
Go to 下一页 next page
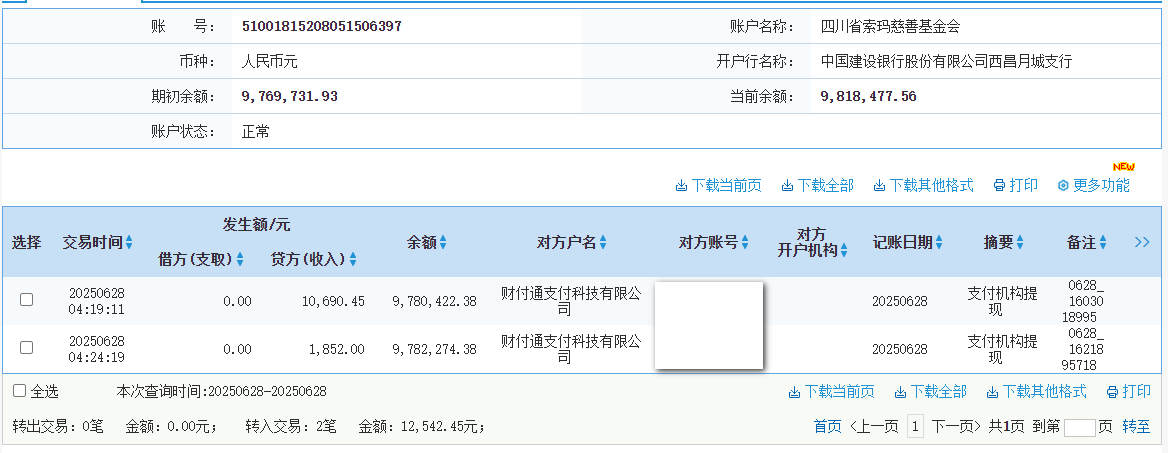[956, 427]
